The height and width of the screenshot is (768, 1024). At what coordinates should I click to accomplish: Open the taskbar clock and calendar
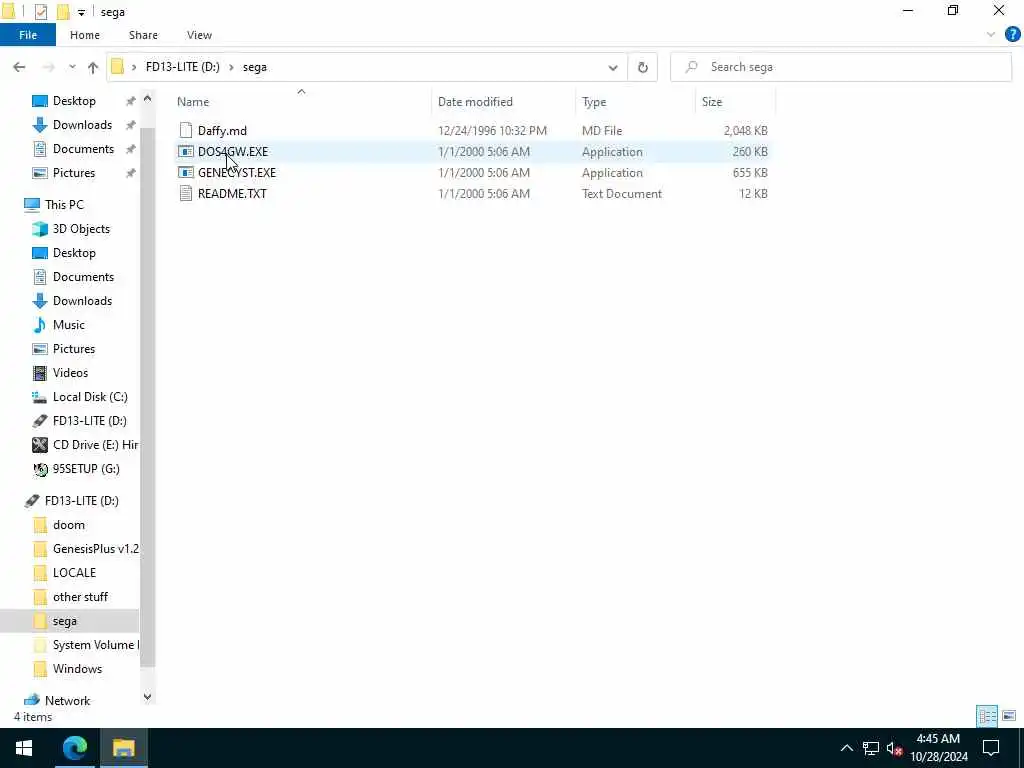(x=938, y=748)
